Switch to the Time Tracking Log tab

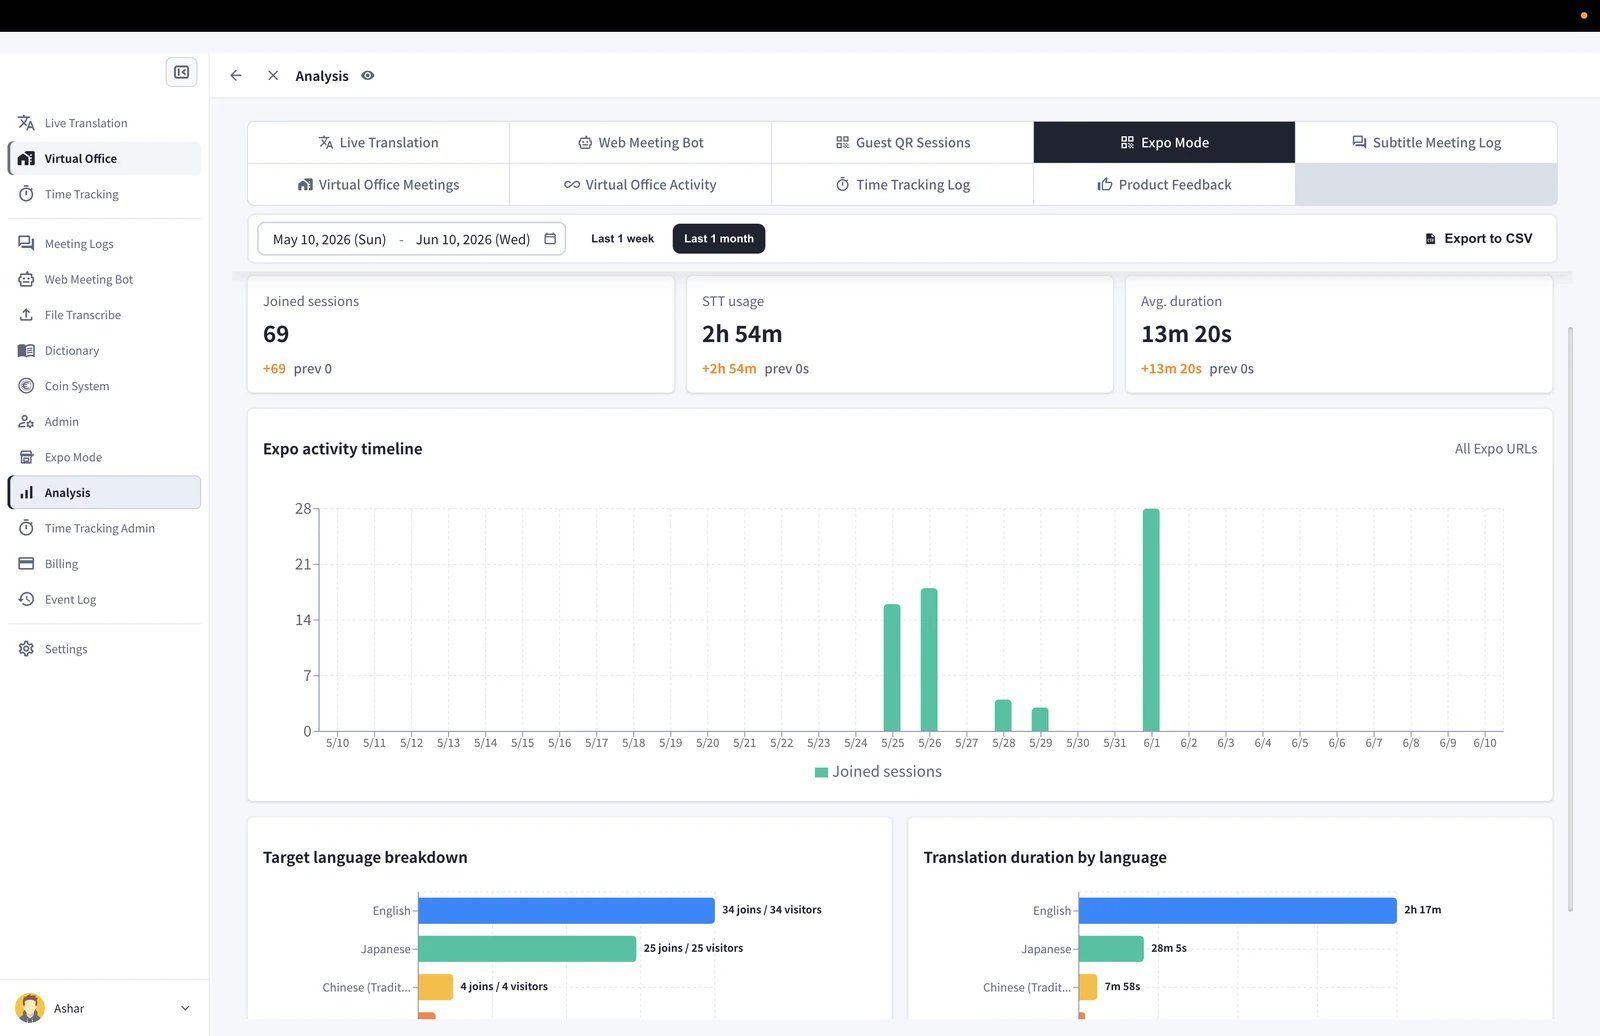point(902,185)
